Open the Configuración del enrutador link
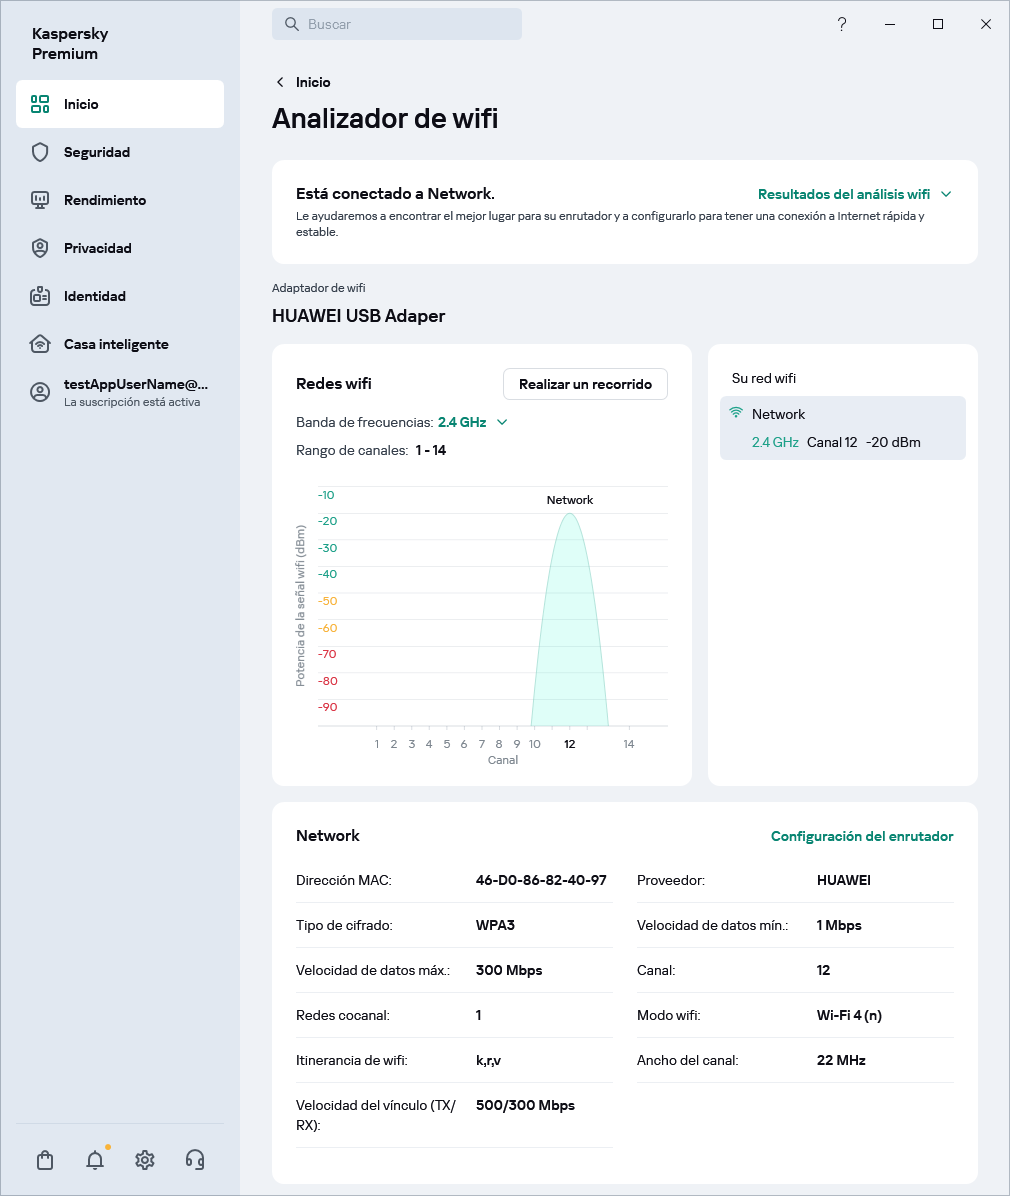Image resolution: width=1010 pixels, height=1196 pixels. click(x=862, y=836)
